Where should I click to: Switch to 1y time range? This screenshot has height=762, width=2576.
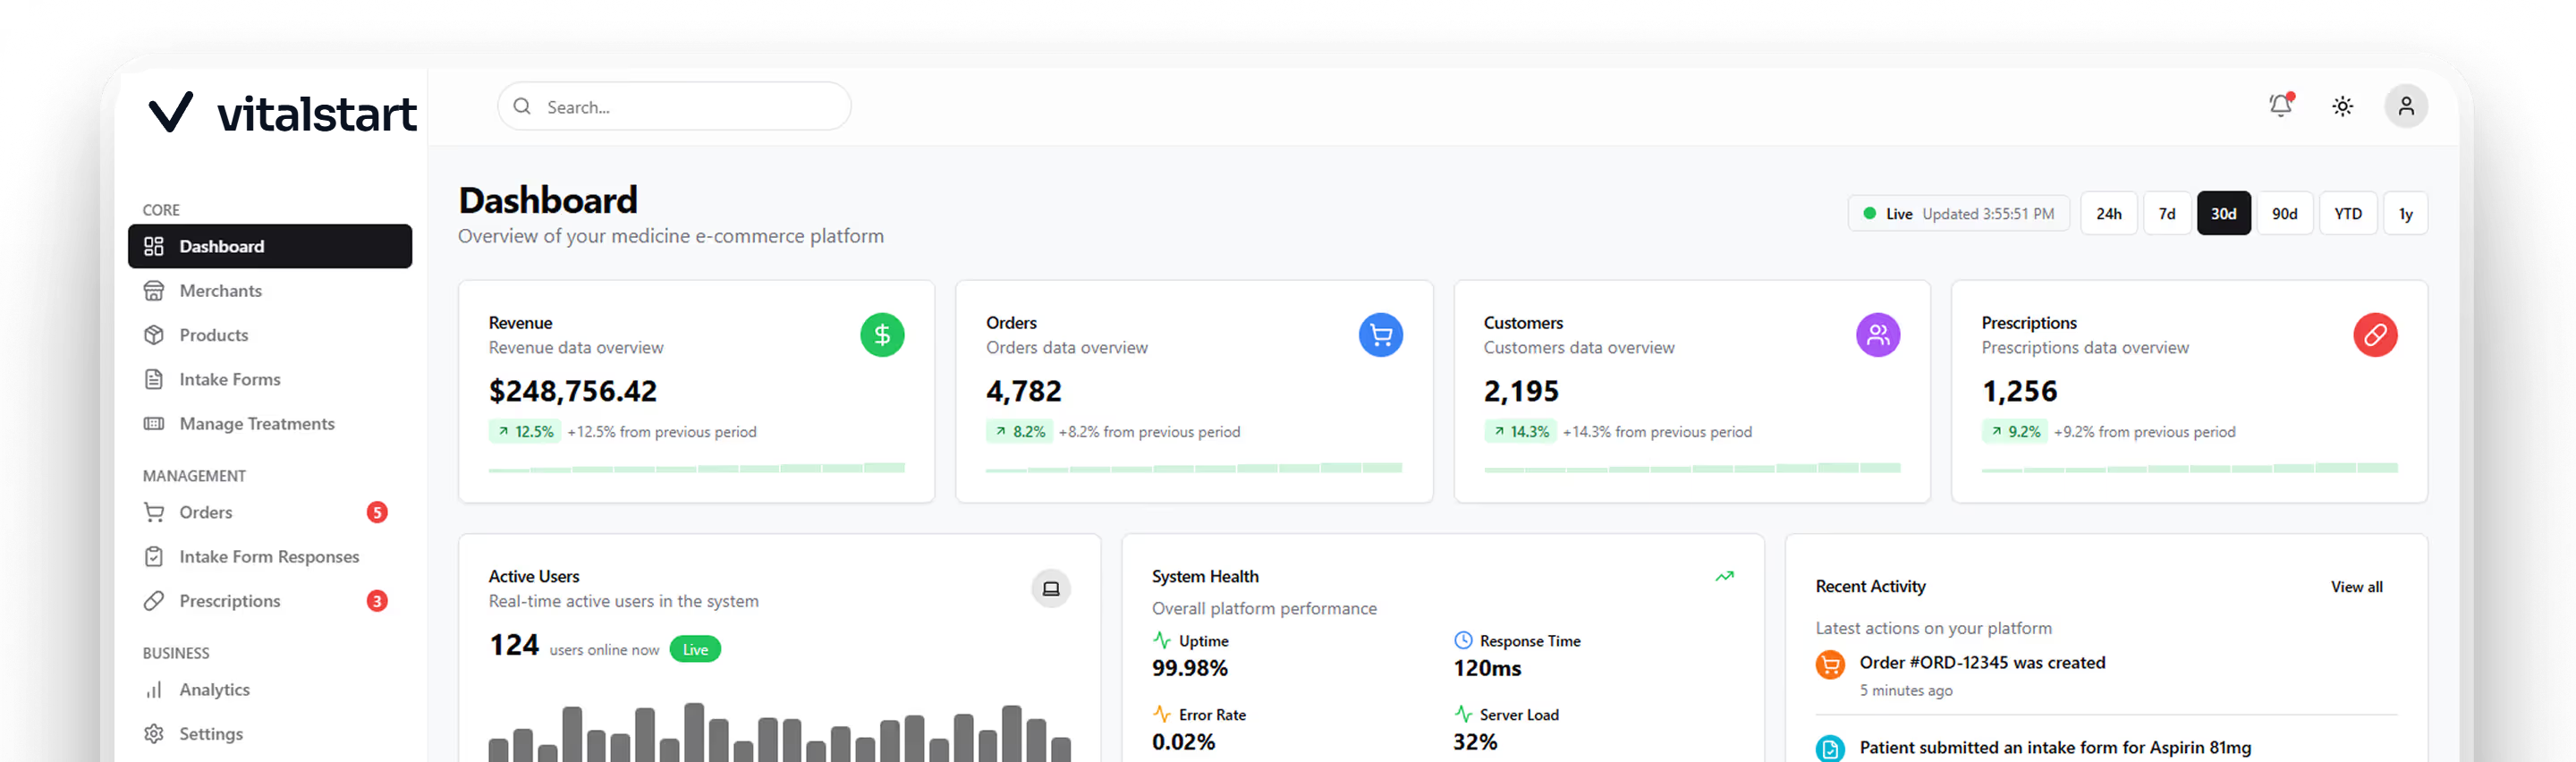click(2405, 214)
